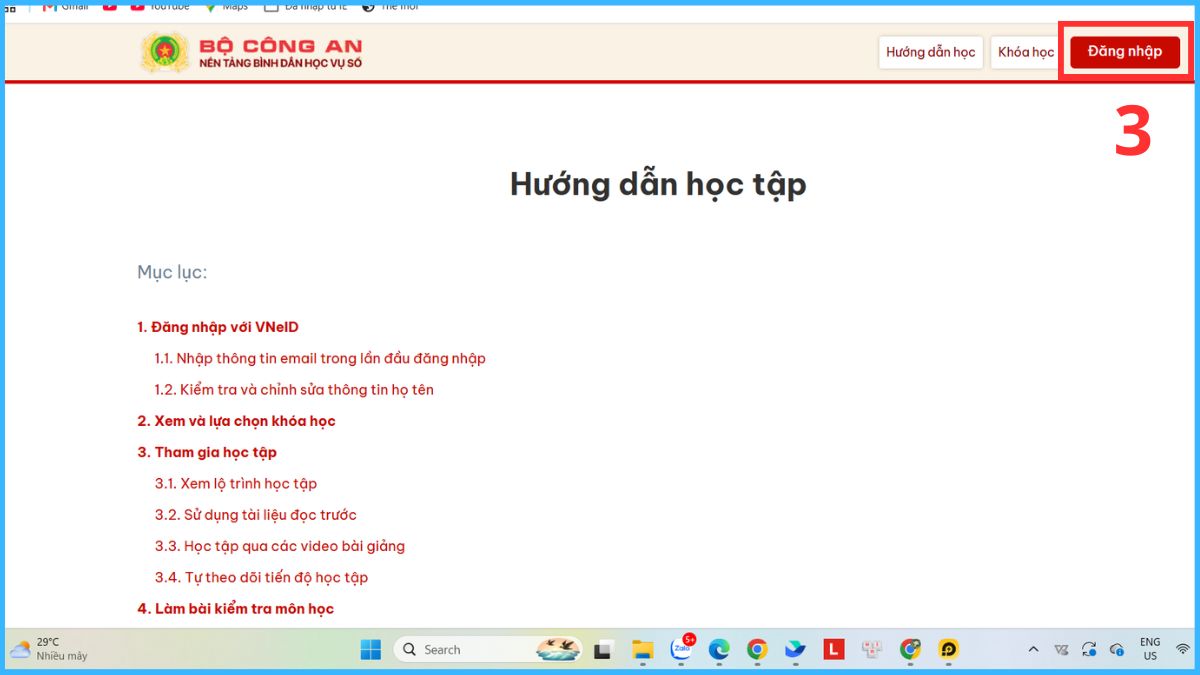This screenshot has height=675, width=1200.
Task: Open the Khóa học menu item
Action: point(1026,53)
